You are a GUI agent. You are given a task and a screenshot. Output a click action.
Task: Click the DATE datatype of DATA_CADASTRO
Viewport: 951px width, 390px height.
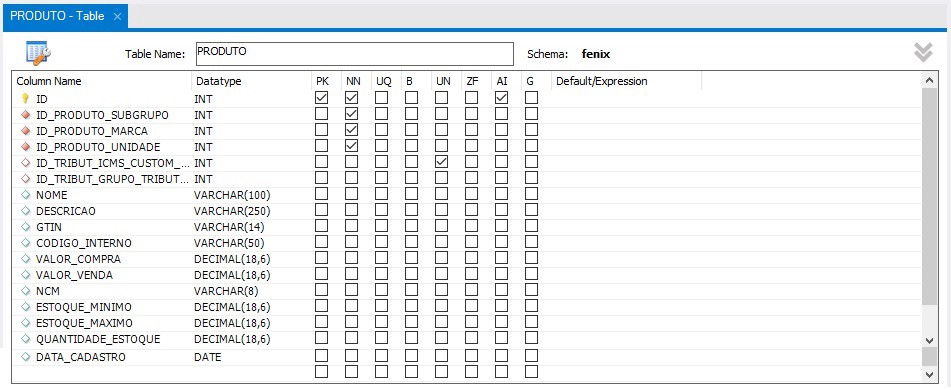[x=207, y=357]
